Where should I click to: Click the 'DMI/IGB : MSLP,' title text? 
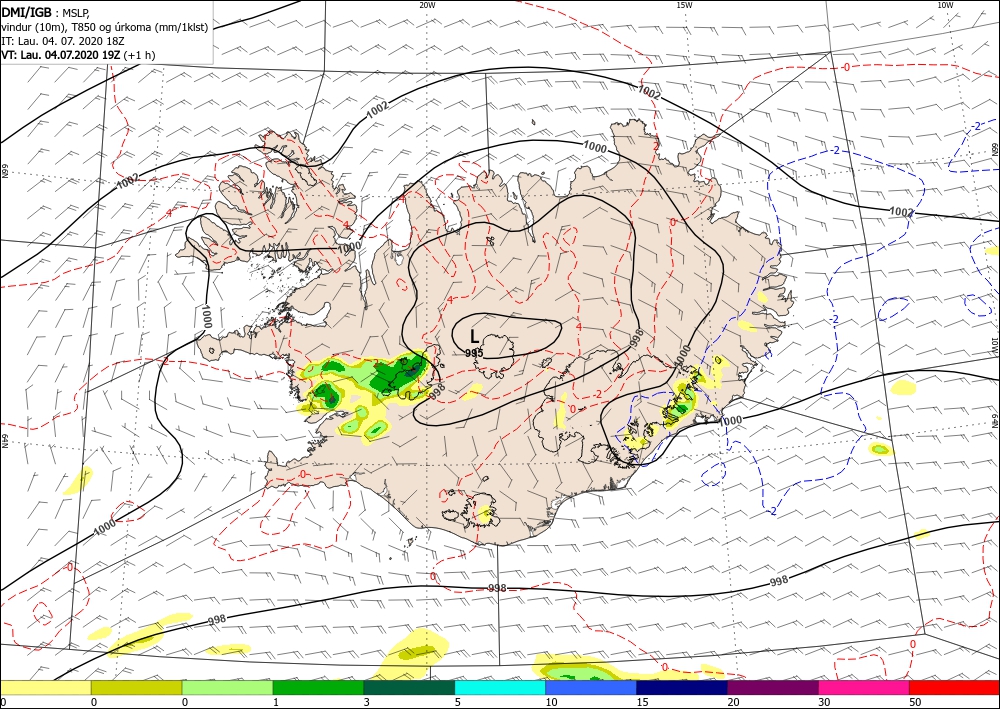[46, 12]
